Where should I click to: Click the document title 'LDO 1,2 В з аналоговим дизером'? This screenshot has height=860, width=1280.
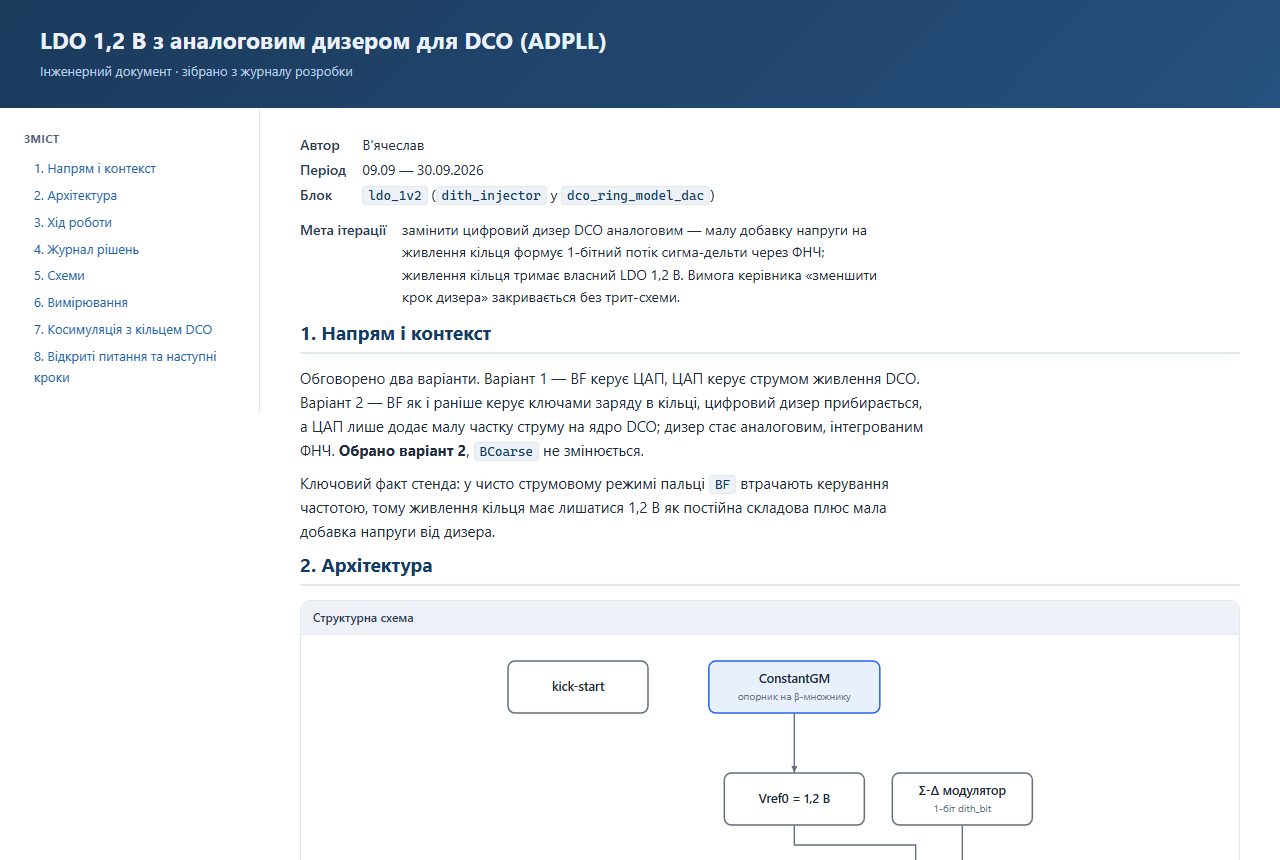[323, 41]
